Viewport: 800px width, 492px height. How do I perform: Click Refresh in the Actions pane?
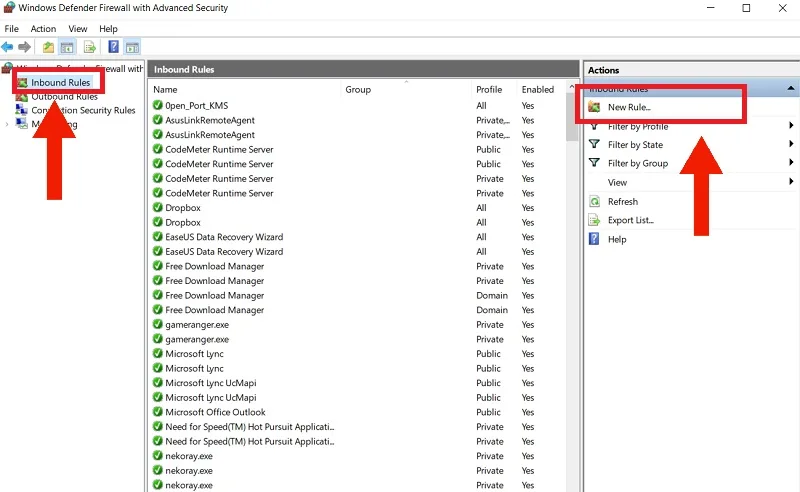point(622,202)
